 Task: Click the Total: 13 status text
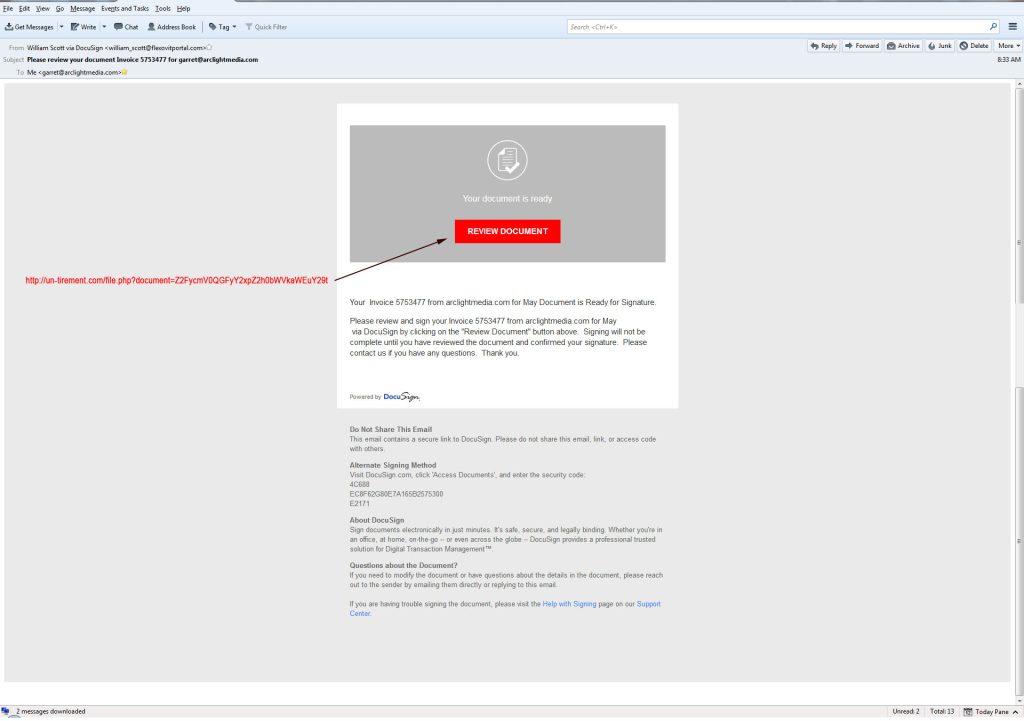coord(942,711)
